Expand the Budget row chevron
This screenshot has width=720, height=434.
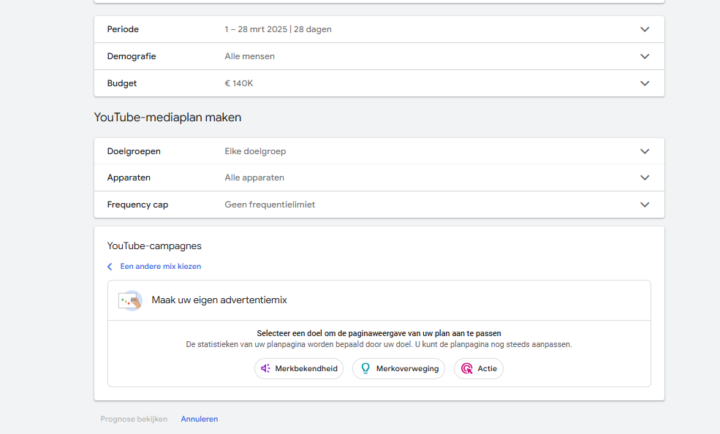point(645,84)
